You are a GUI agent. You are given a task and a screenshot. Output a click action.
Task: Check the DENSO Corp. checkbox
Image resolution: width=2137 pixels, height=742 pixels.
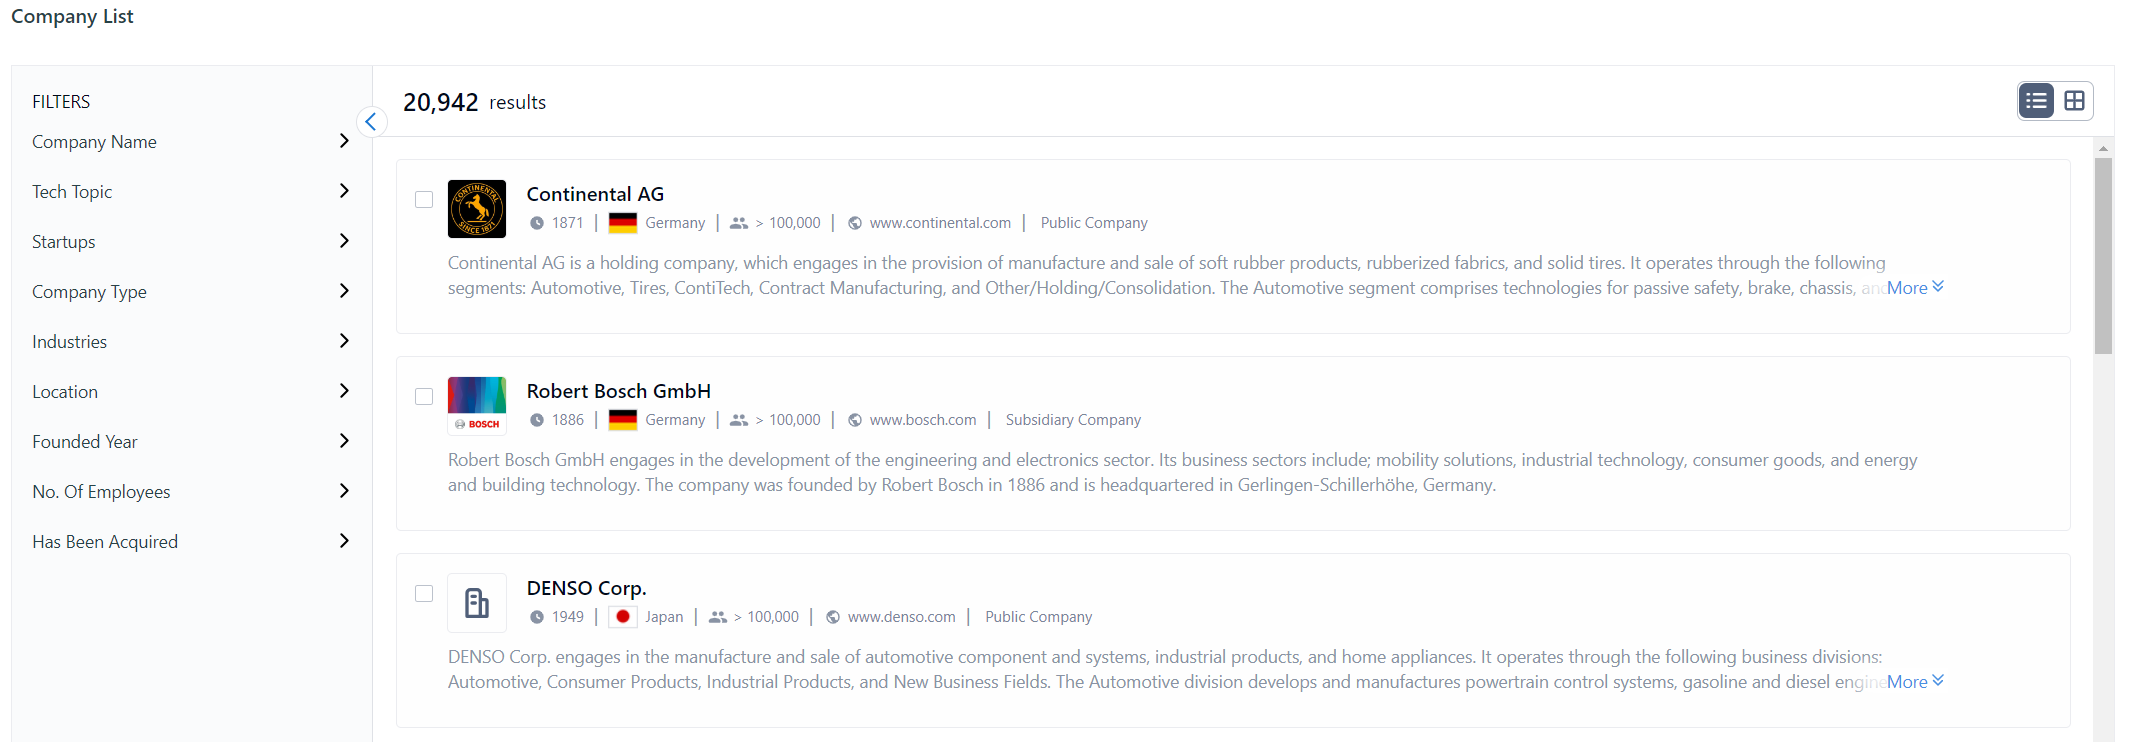point(424,594)
